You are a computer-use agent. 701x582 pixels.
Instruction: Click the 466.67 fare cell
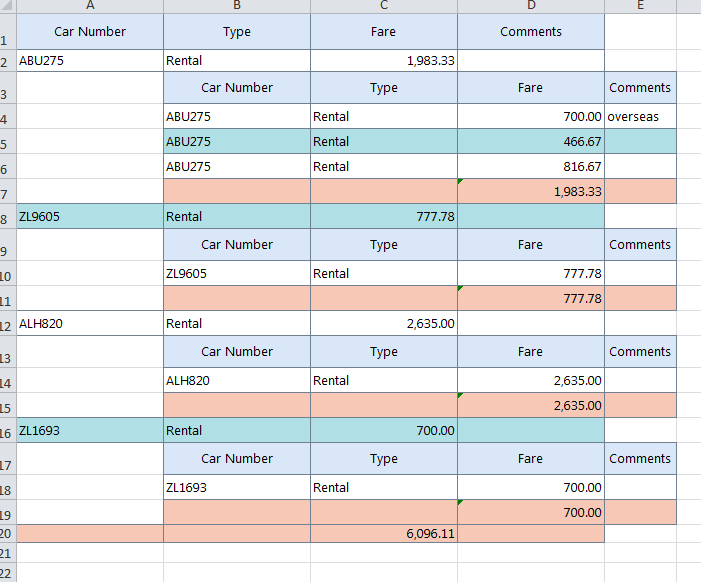(531, 142)
